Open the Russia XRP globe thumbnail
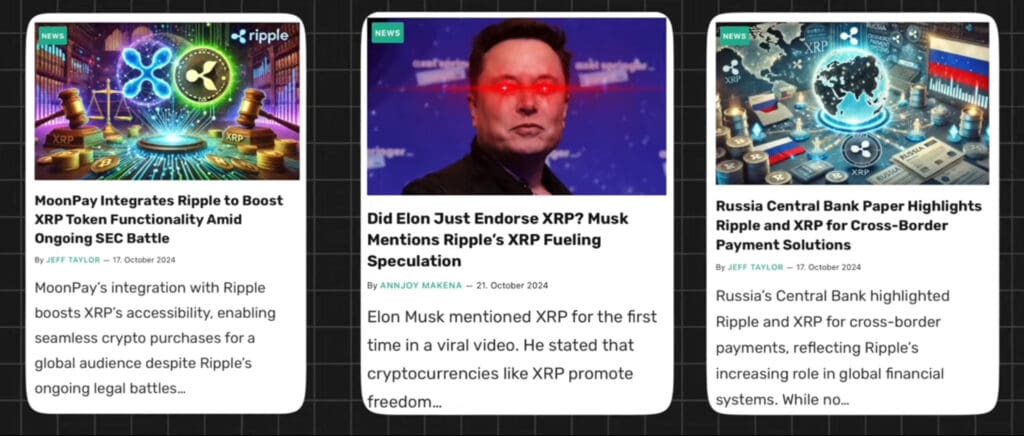The width and height of the screenshot is (1024, 436). pyautogui.click(x=852, y=103)
